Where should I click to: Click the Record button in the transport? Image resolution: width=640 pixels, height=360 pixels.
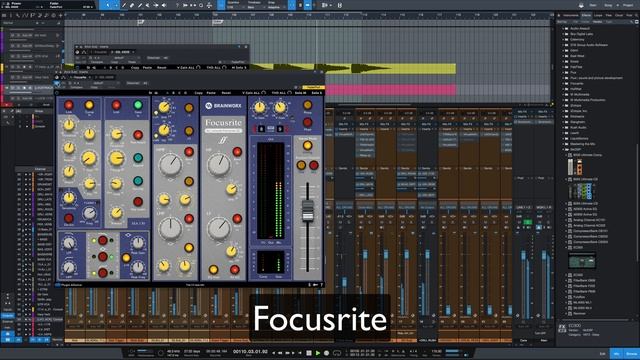click(x=327, y=353)
